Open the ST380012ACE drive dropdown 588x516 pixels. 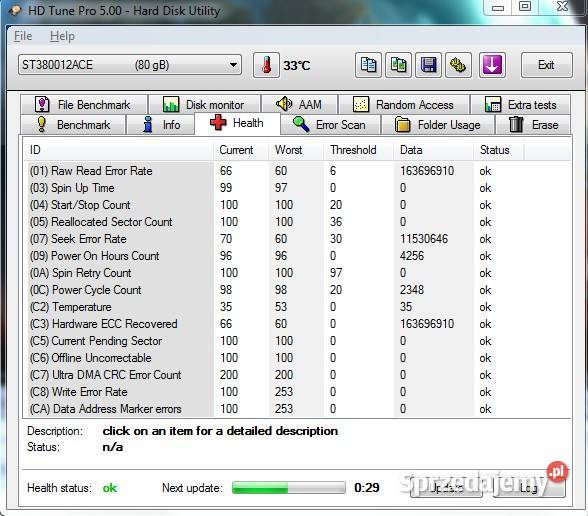tap(130, 65)
